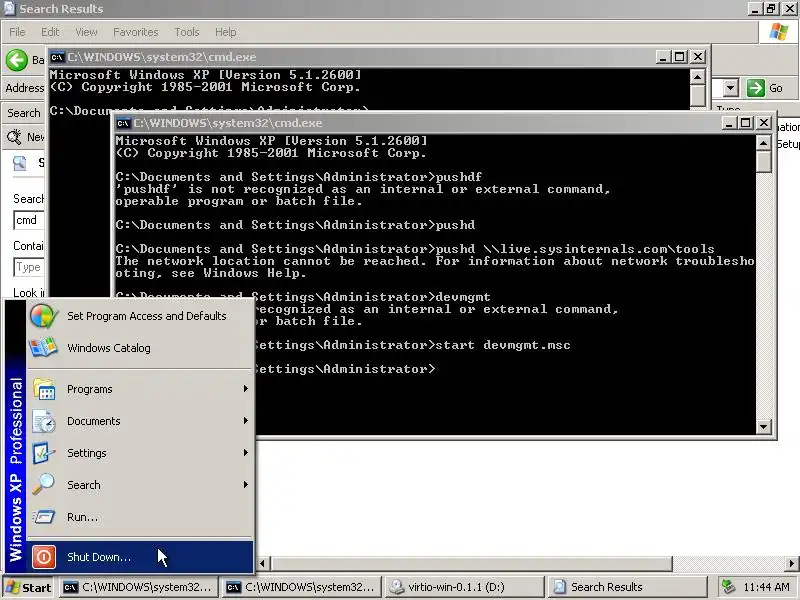Viewport: 800px width, 600px height.
Task: Click the 'start devmgmt.msc' command line text
Action: 502,345
